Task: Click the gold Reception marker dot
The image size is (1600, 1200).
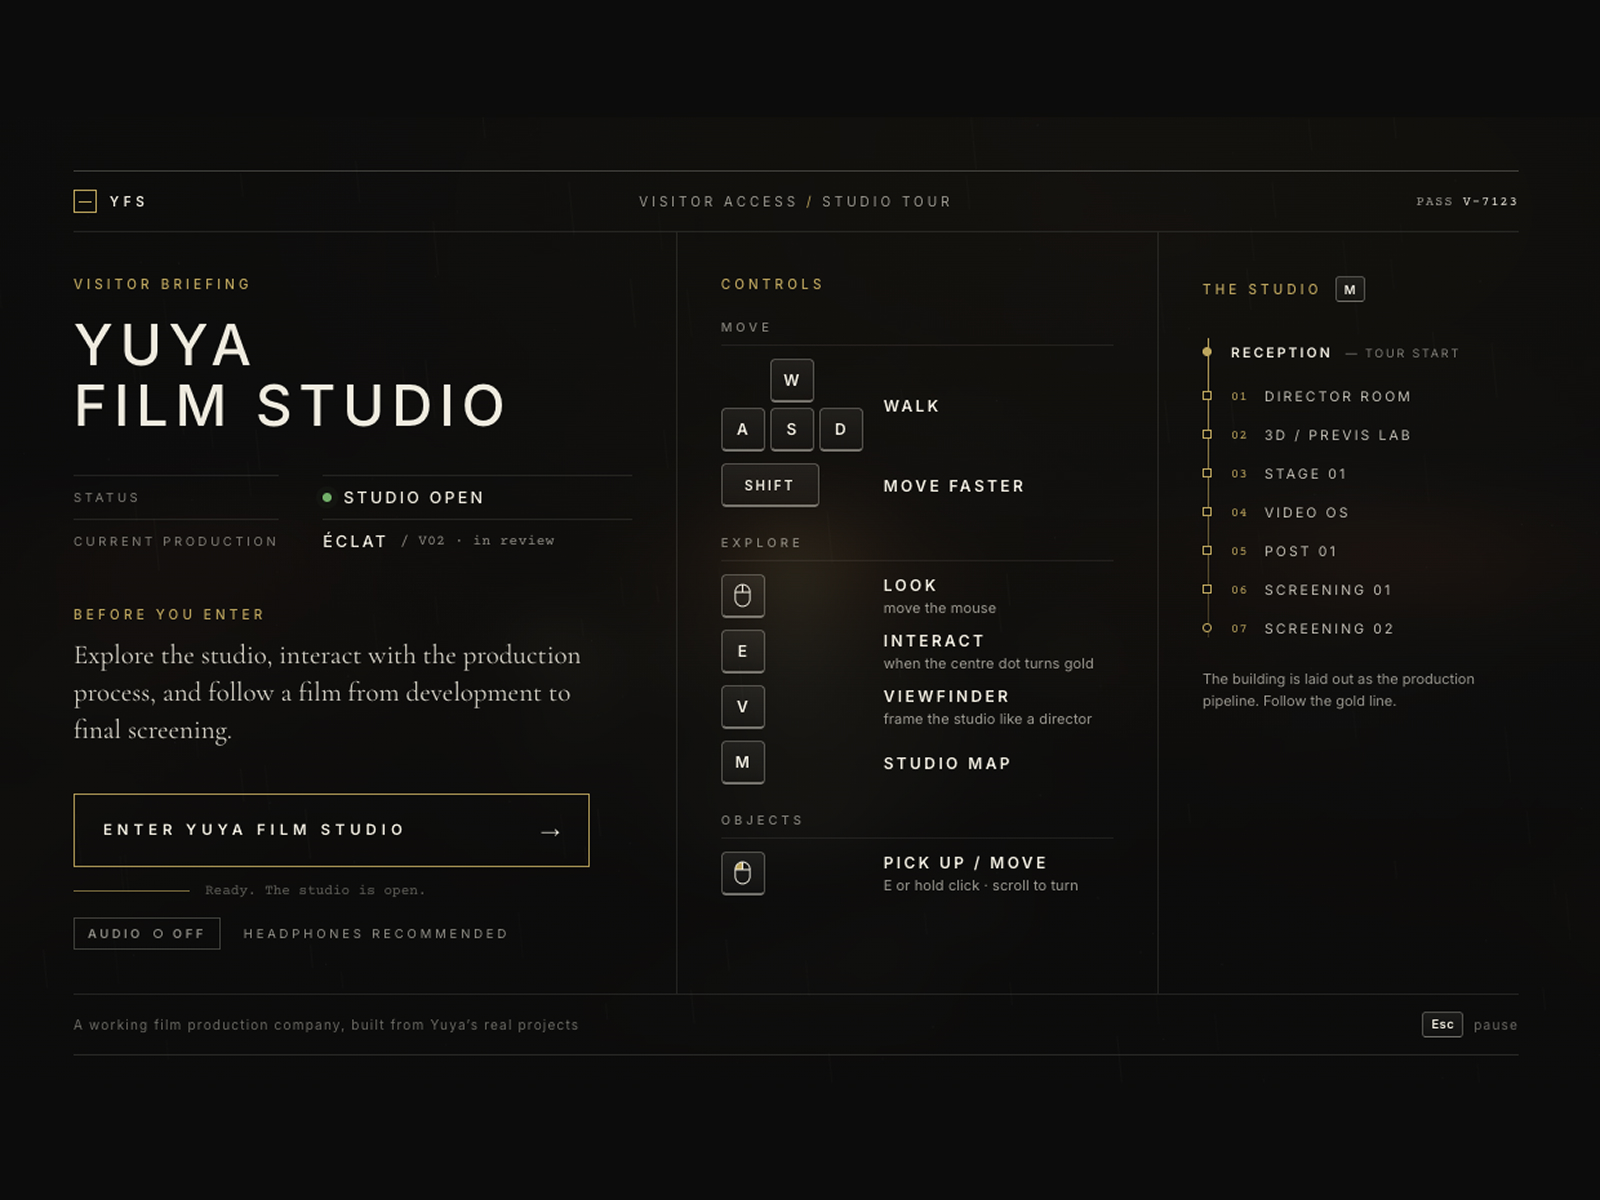Action: (1207, 352)
